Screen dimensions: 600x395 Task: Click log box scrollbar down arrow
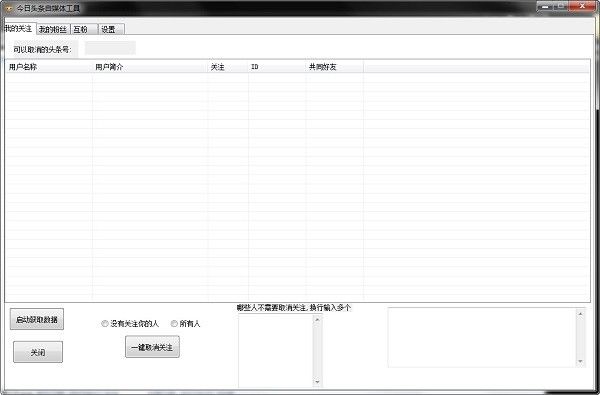coord(580,361)
